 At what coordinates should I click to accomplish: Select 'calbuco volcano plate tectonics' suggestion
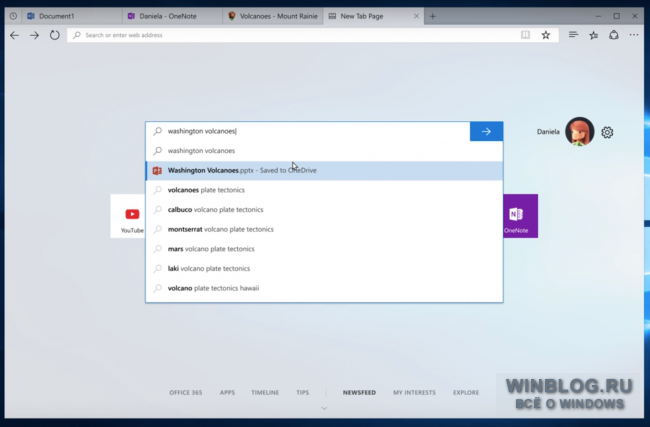click(324, 209)
